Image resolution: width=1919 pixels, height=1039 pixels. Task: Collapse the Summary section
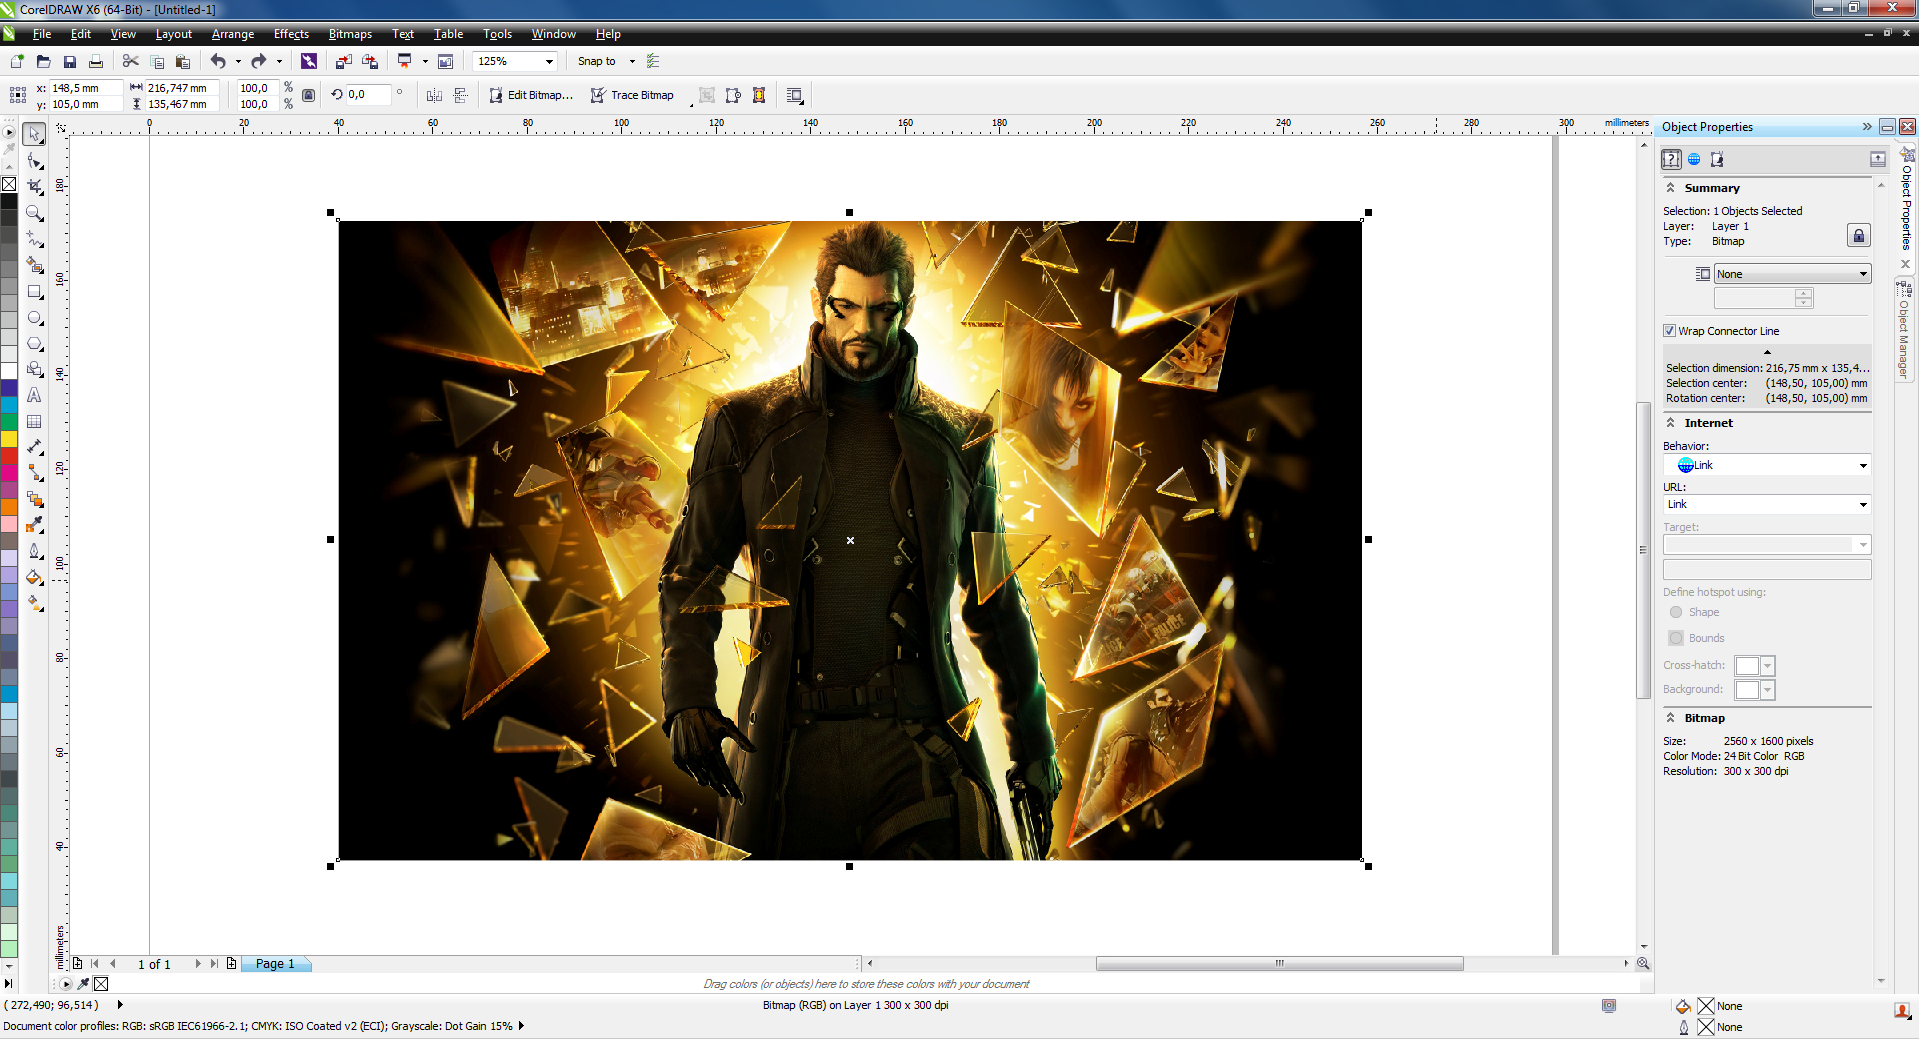click(x=1670, y=188)
